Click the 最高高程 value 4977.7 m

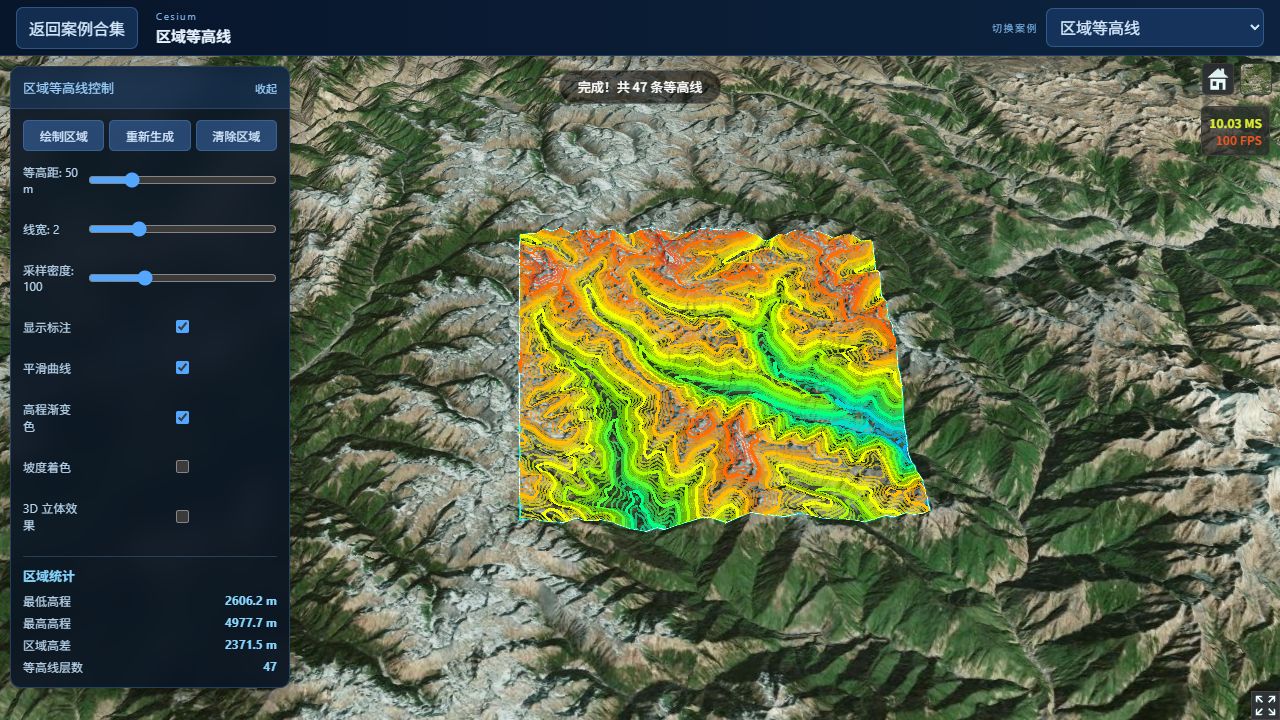click(x=250, y=623)
